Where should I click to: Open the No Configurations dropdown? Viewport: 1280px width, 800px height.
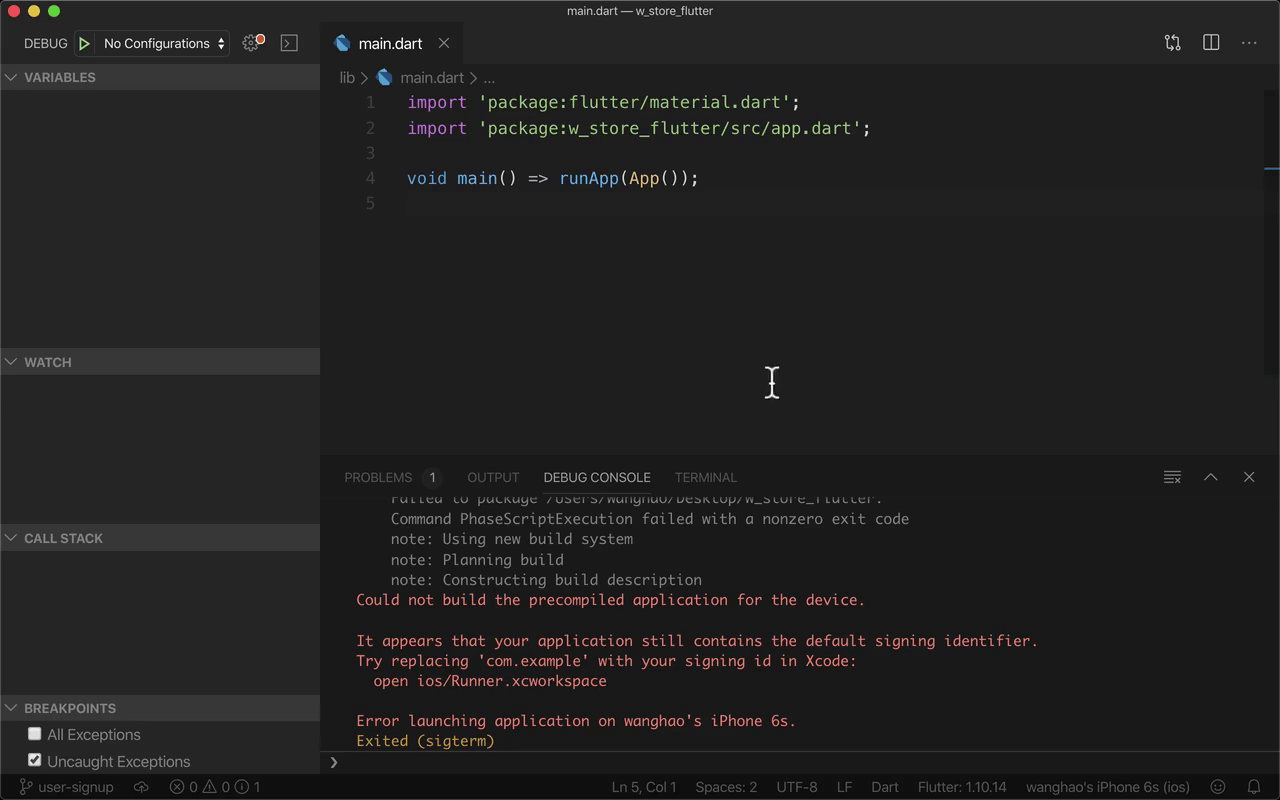coord(164,43)
